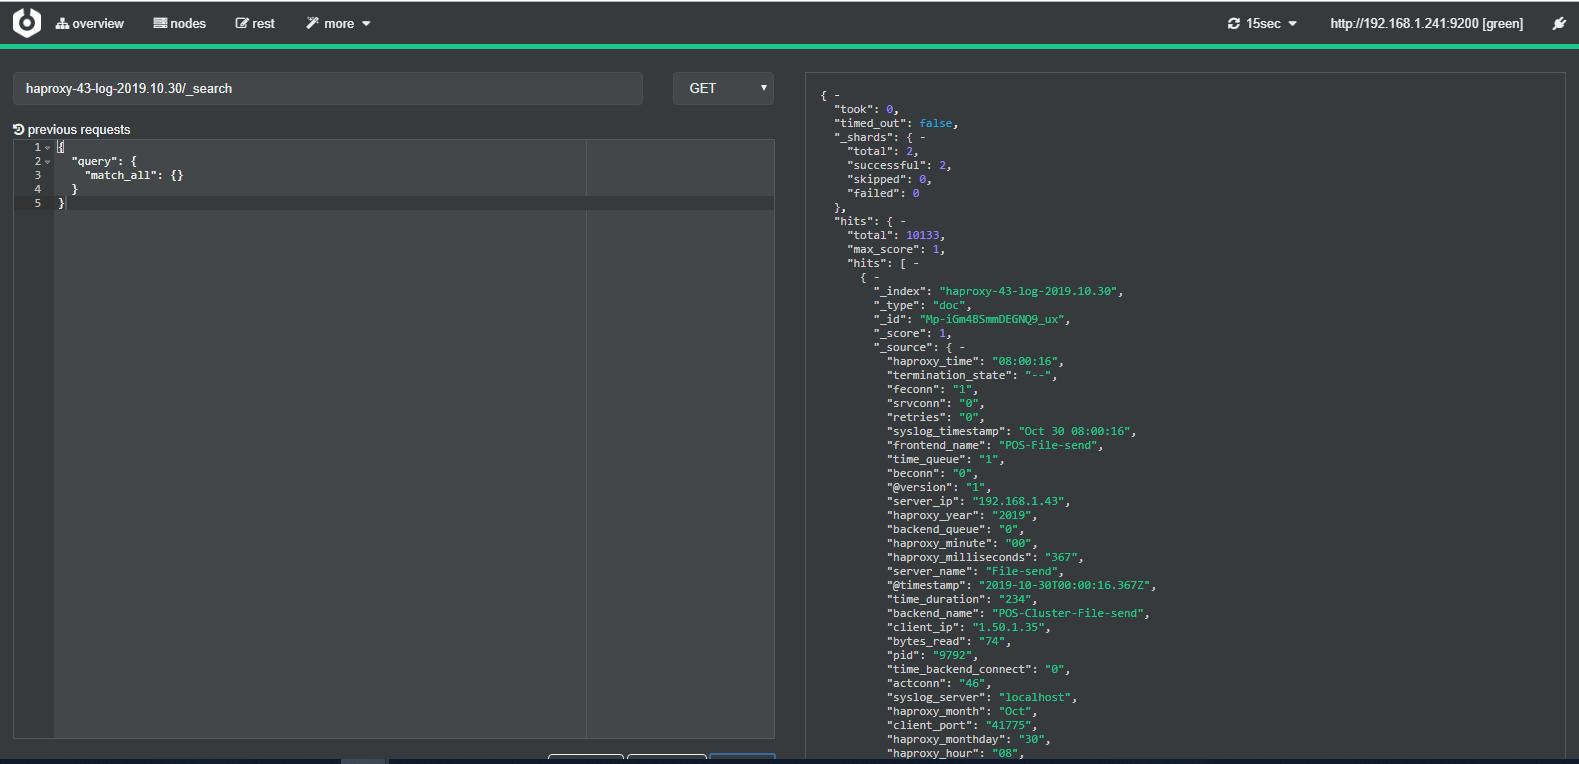Collapse the outer hits JSON object
This screenshot has height=764, width=1579.
pyautogui.click(x=902, y=222)
